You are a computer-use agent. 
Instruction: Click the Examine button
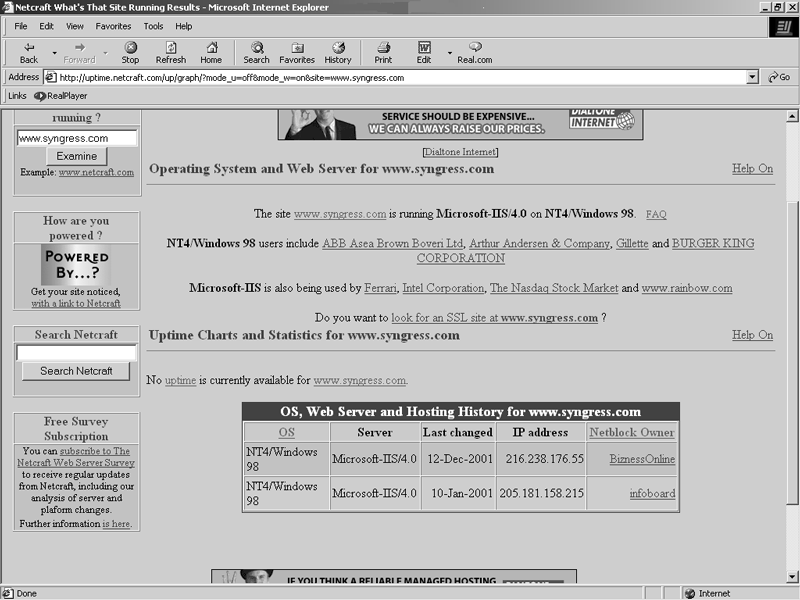[77, 156]
